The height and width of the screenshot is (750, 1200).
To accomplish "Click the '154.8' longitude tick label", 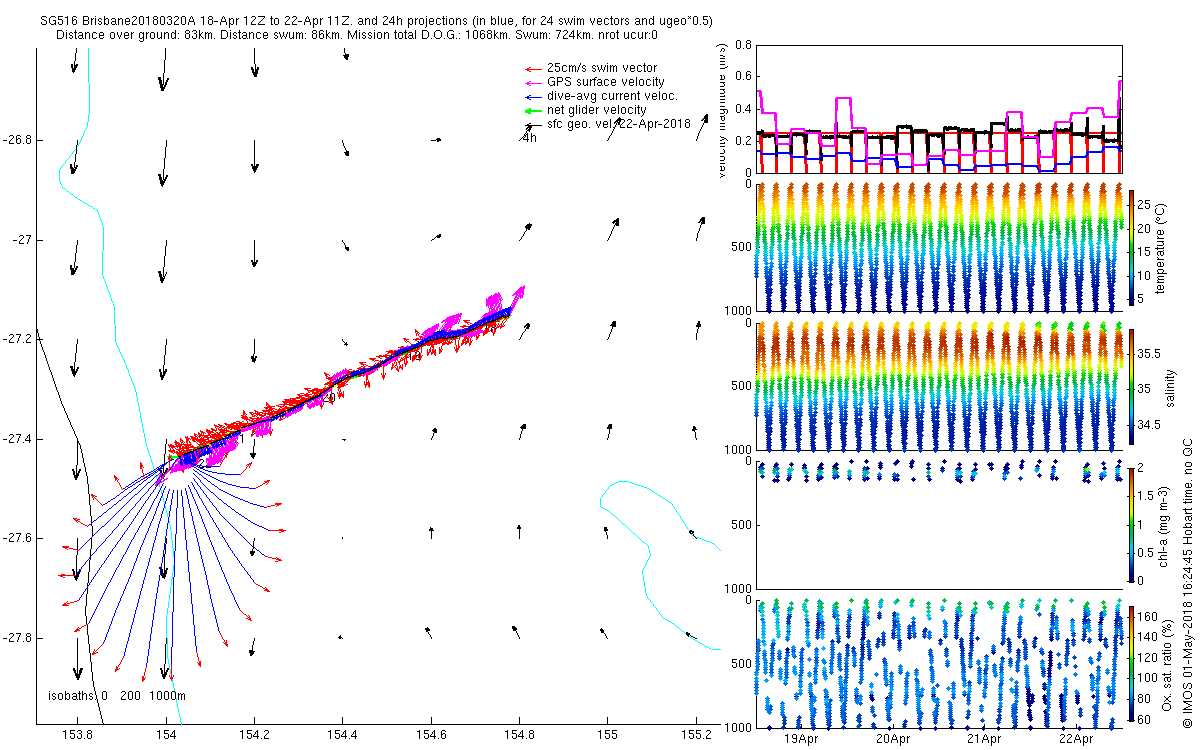I will pyautogui.click(x=519, y=735).
